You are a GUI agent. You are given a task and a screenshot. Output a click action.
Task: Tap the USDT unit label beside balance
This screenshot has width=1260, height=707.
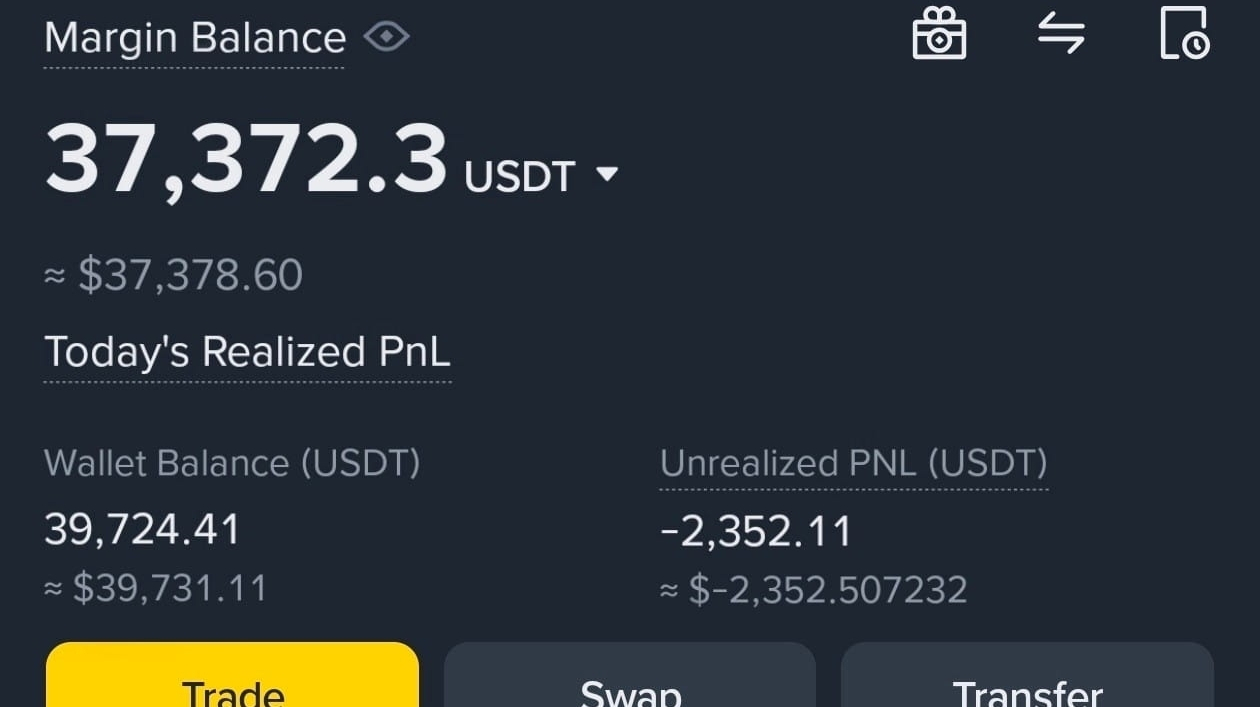[520, 176]
